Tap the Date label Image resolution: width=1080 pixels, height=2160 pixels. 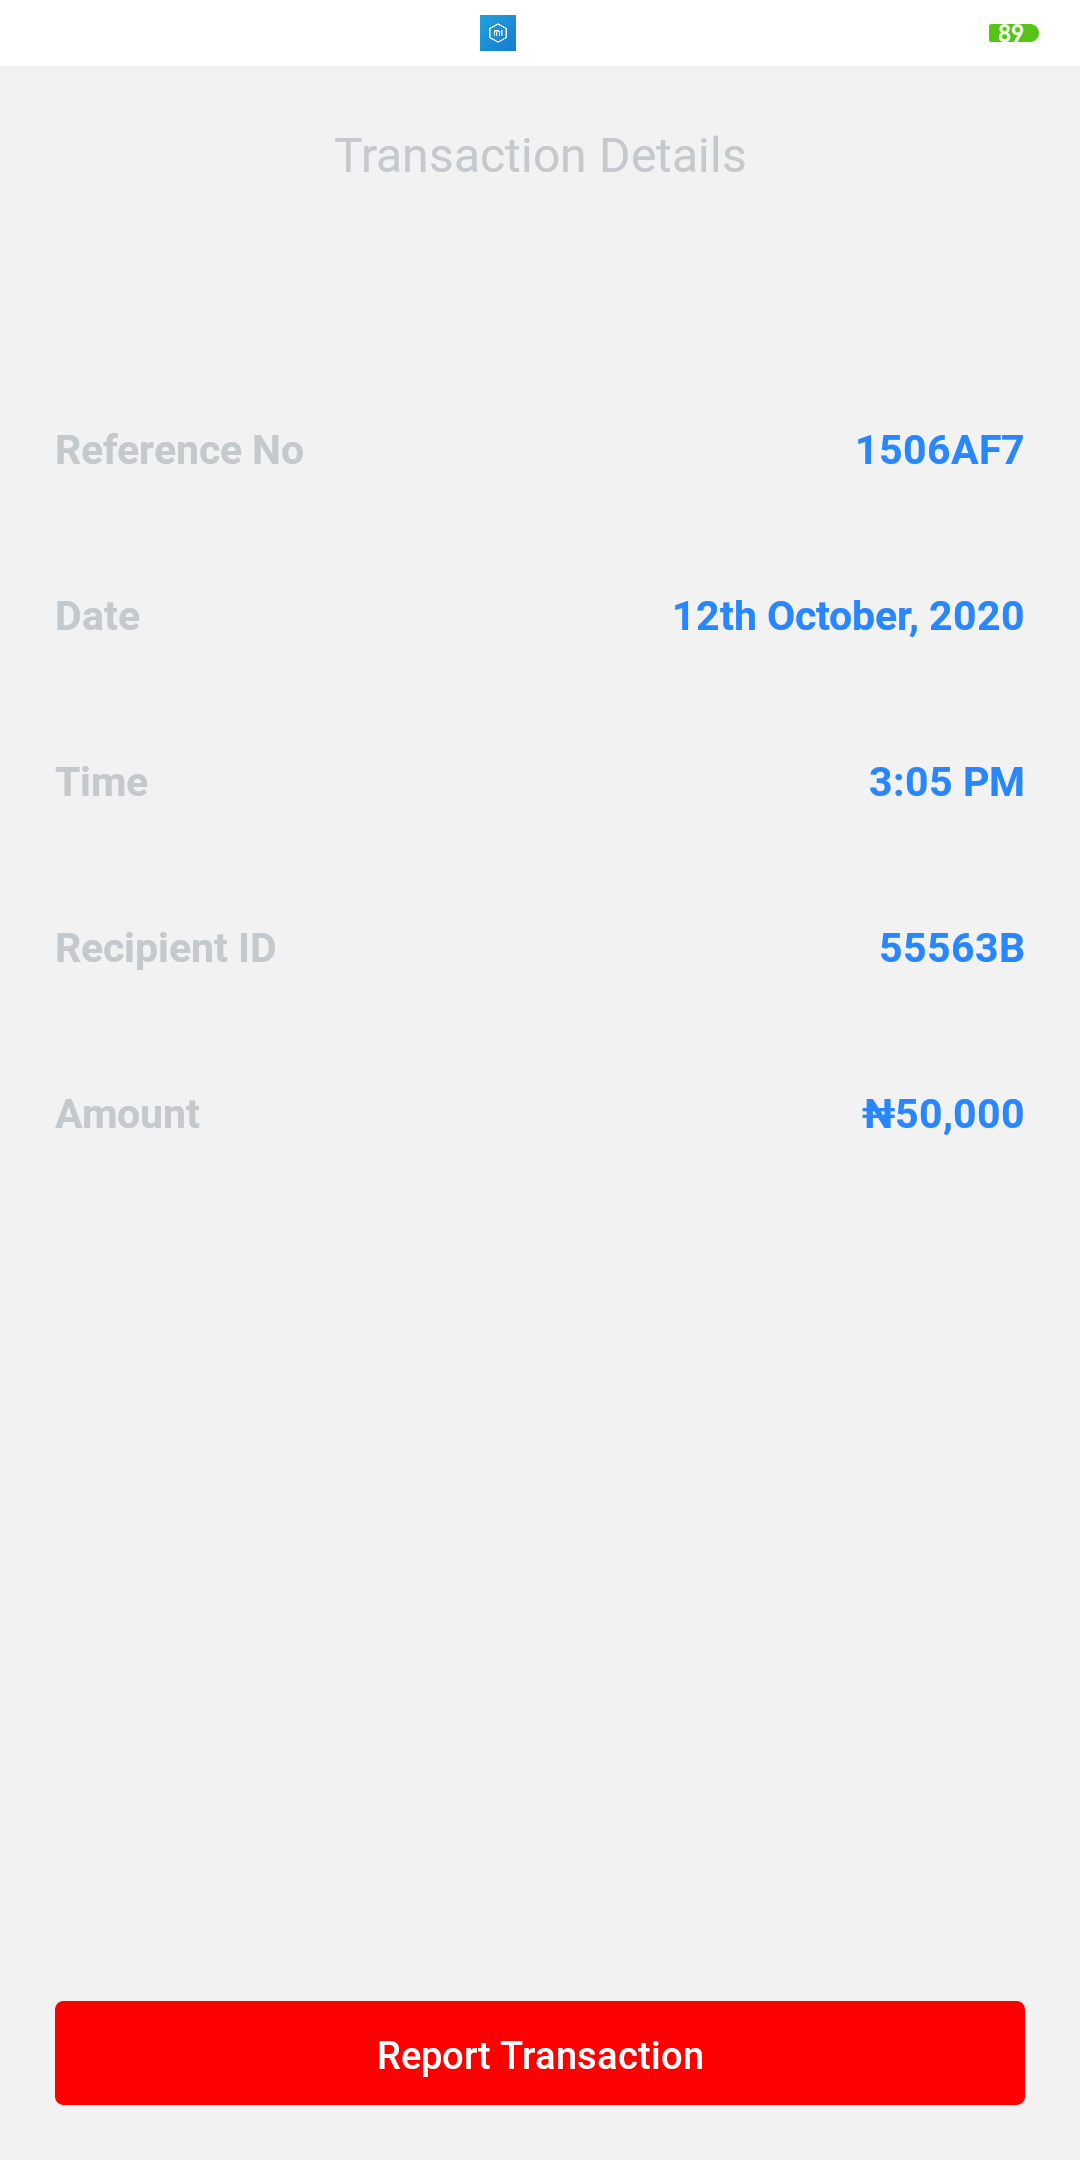pyautogui.click(x=98, y=616)
